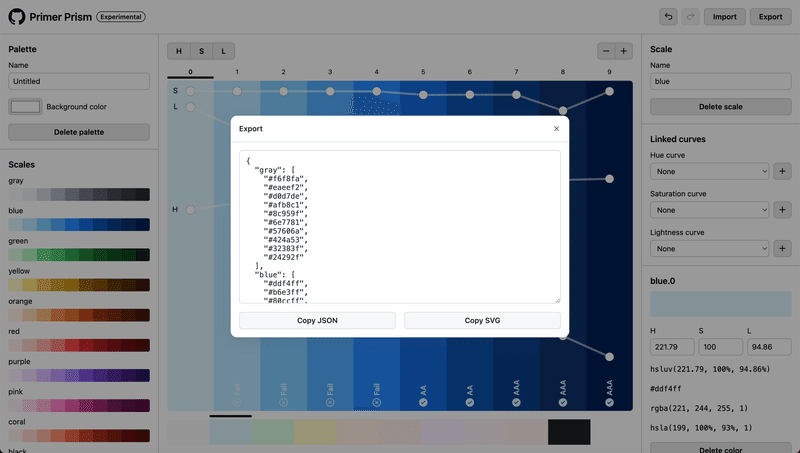Click the undo arrow button

[668, 17]
